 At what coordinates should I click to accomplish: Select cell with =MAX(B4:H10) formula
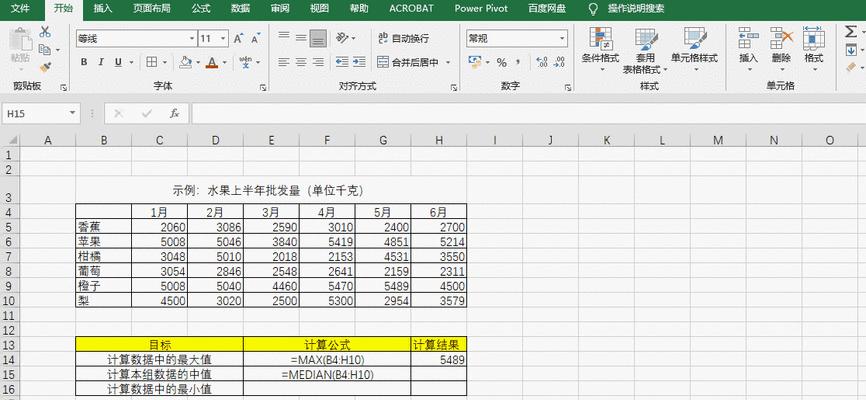pos(327,360)
